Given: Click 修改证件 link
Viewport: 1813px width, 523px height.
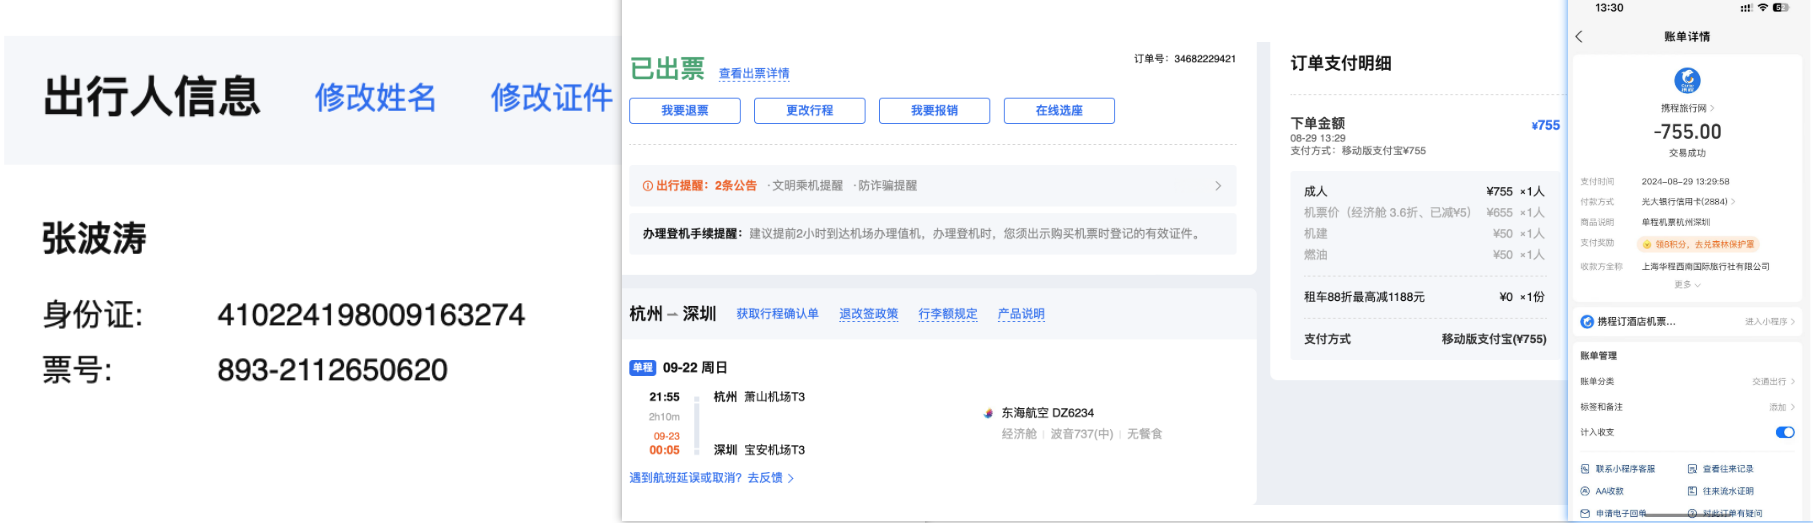Looking at the screenshot, I should tap(551, 98).
